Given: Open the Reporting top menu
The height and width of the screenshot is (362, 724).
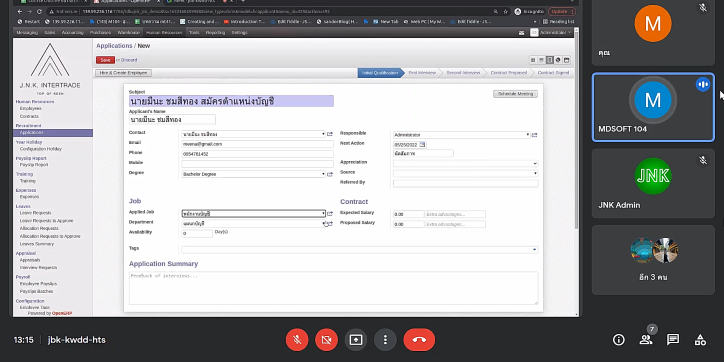Looking at the screenshot, I should click(x=215, y=33).
